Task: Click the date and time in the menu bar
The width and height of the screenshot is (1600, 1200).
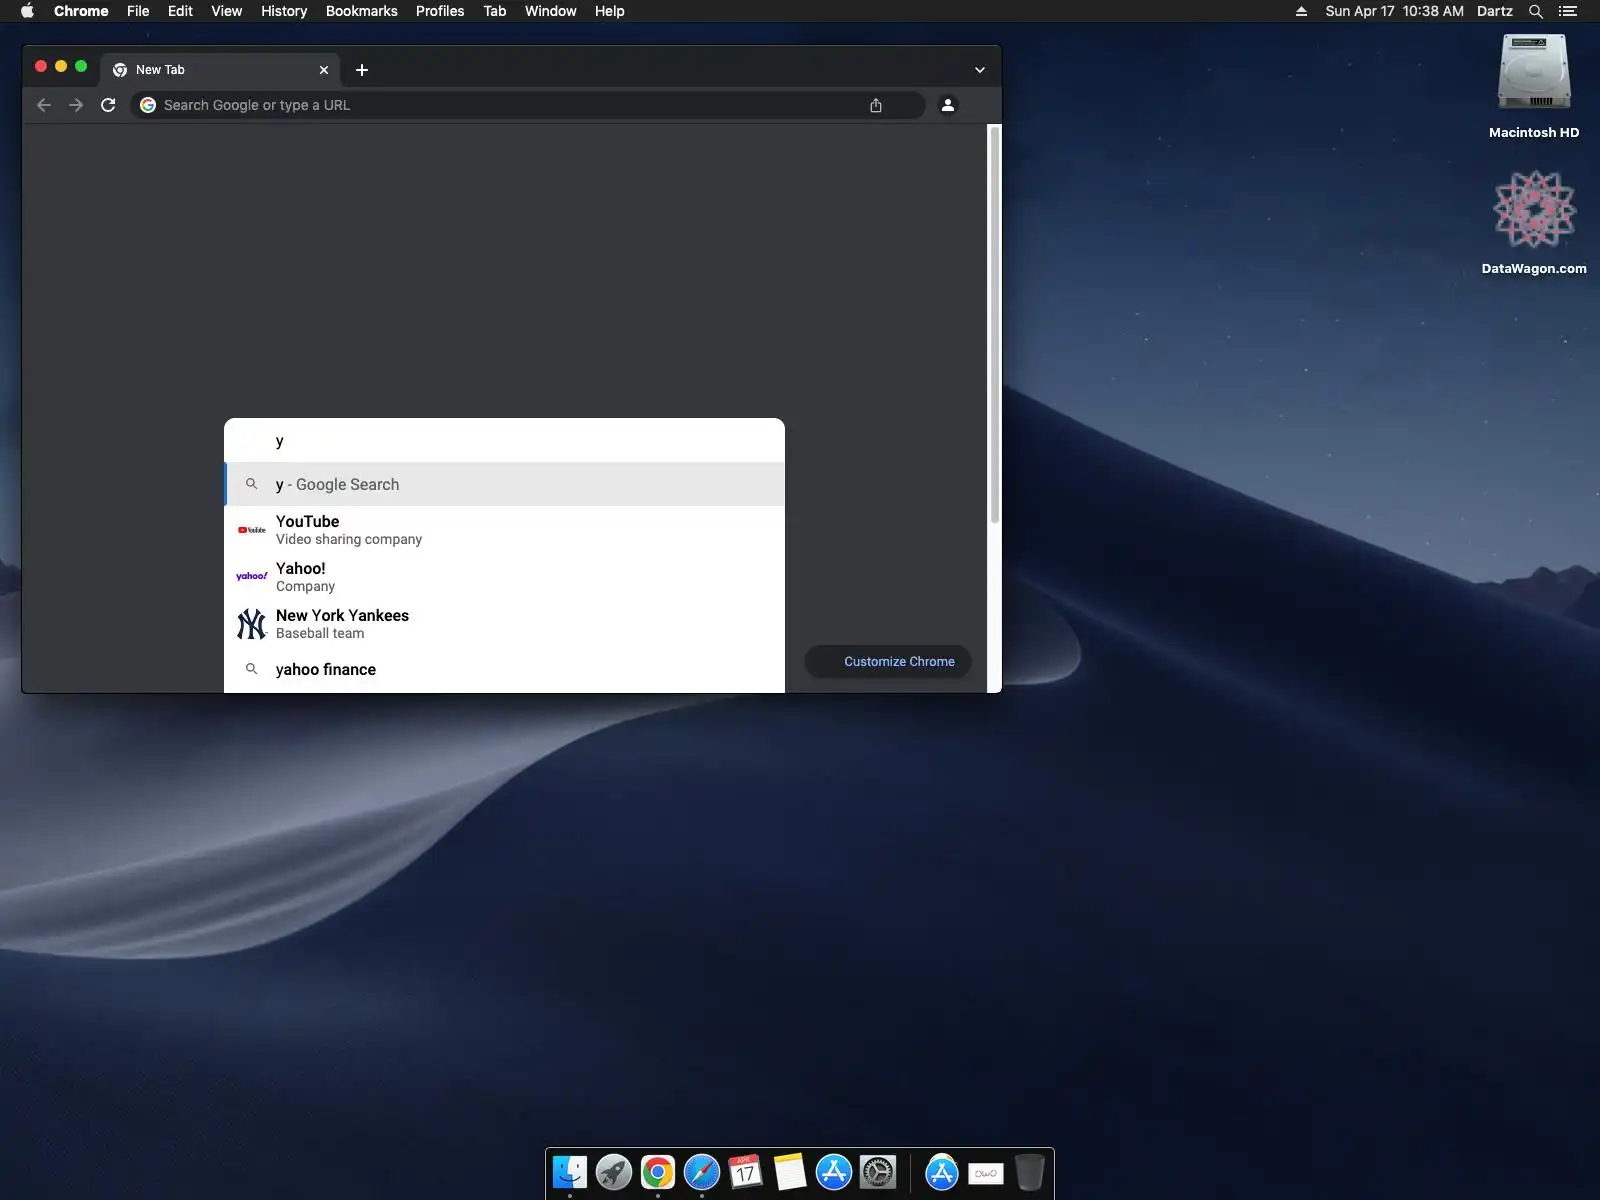Action: click(x=1394, y=11)
